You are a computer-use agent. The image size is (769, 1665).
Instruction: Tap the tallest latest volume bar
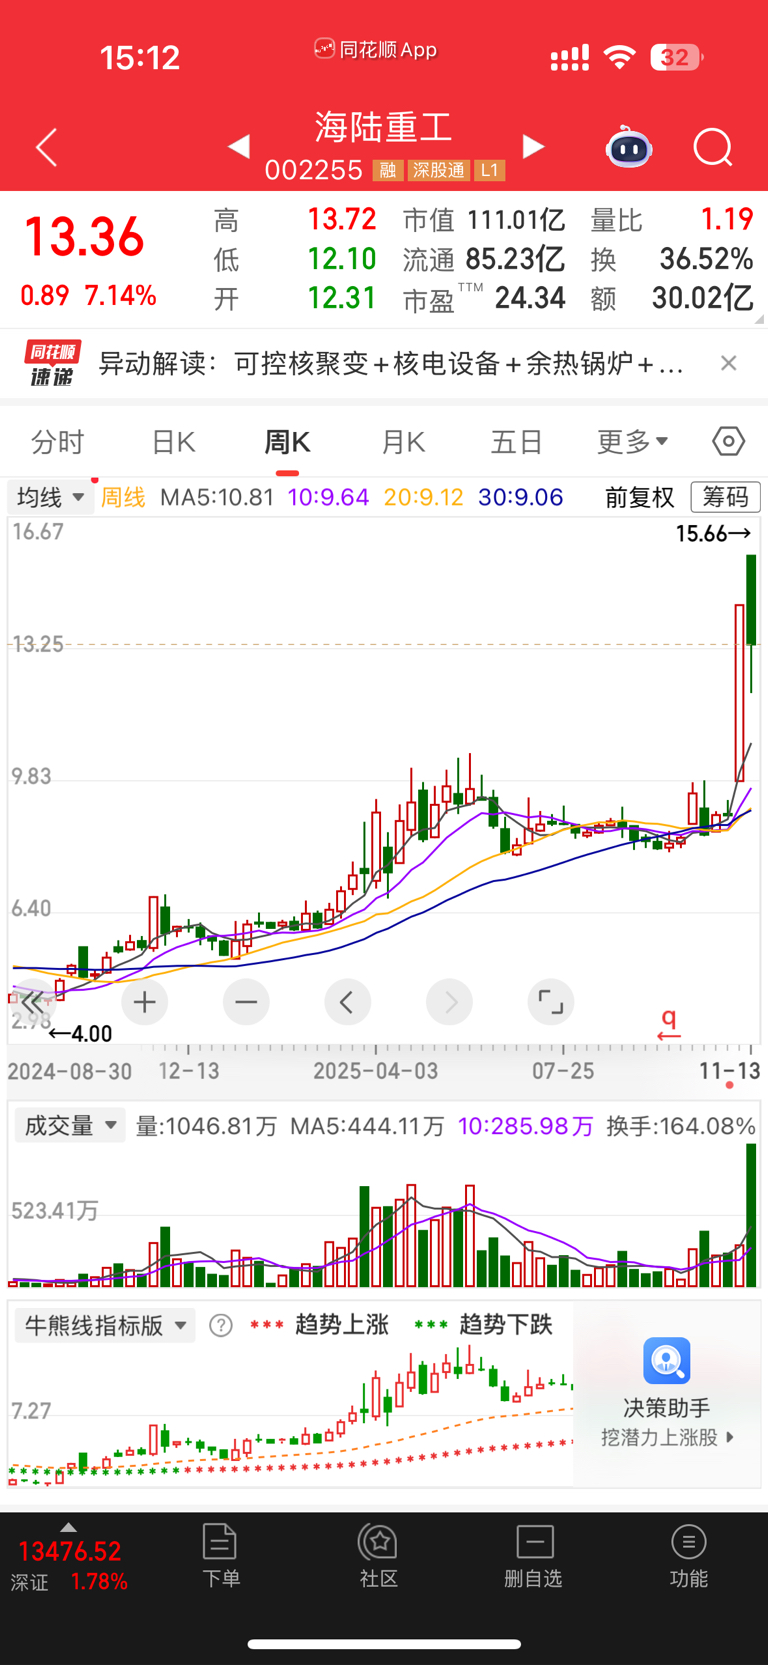click(751, 1215)
